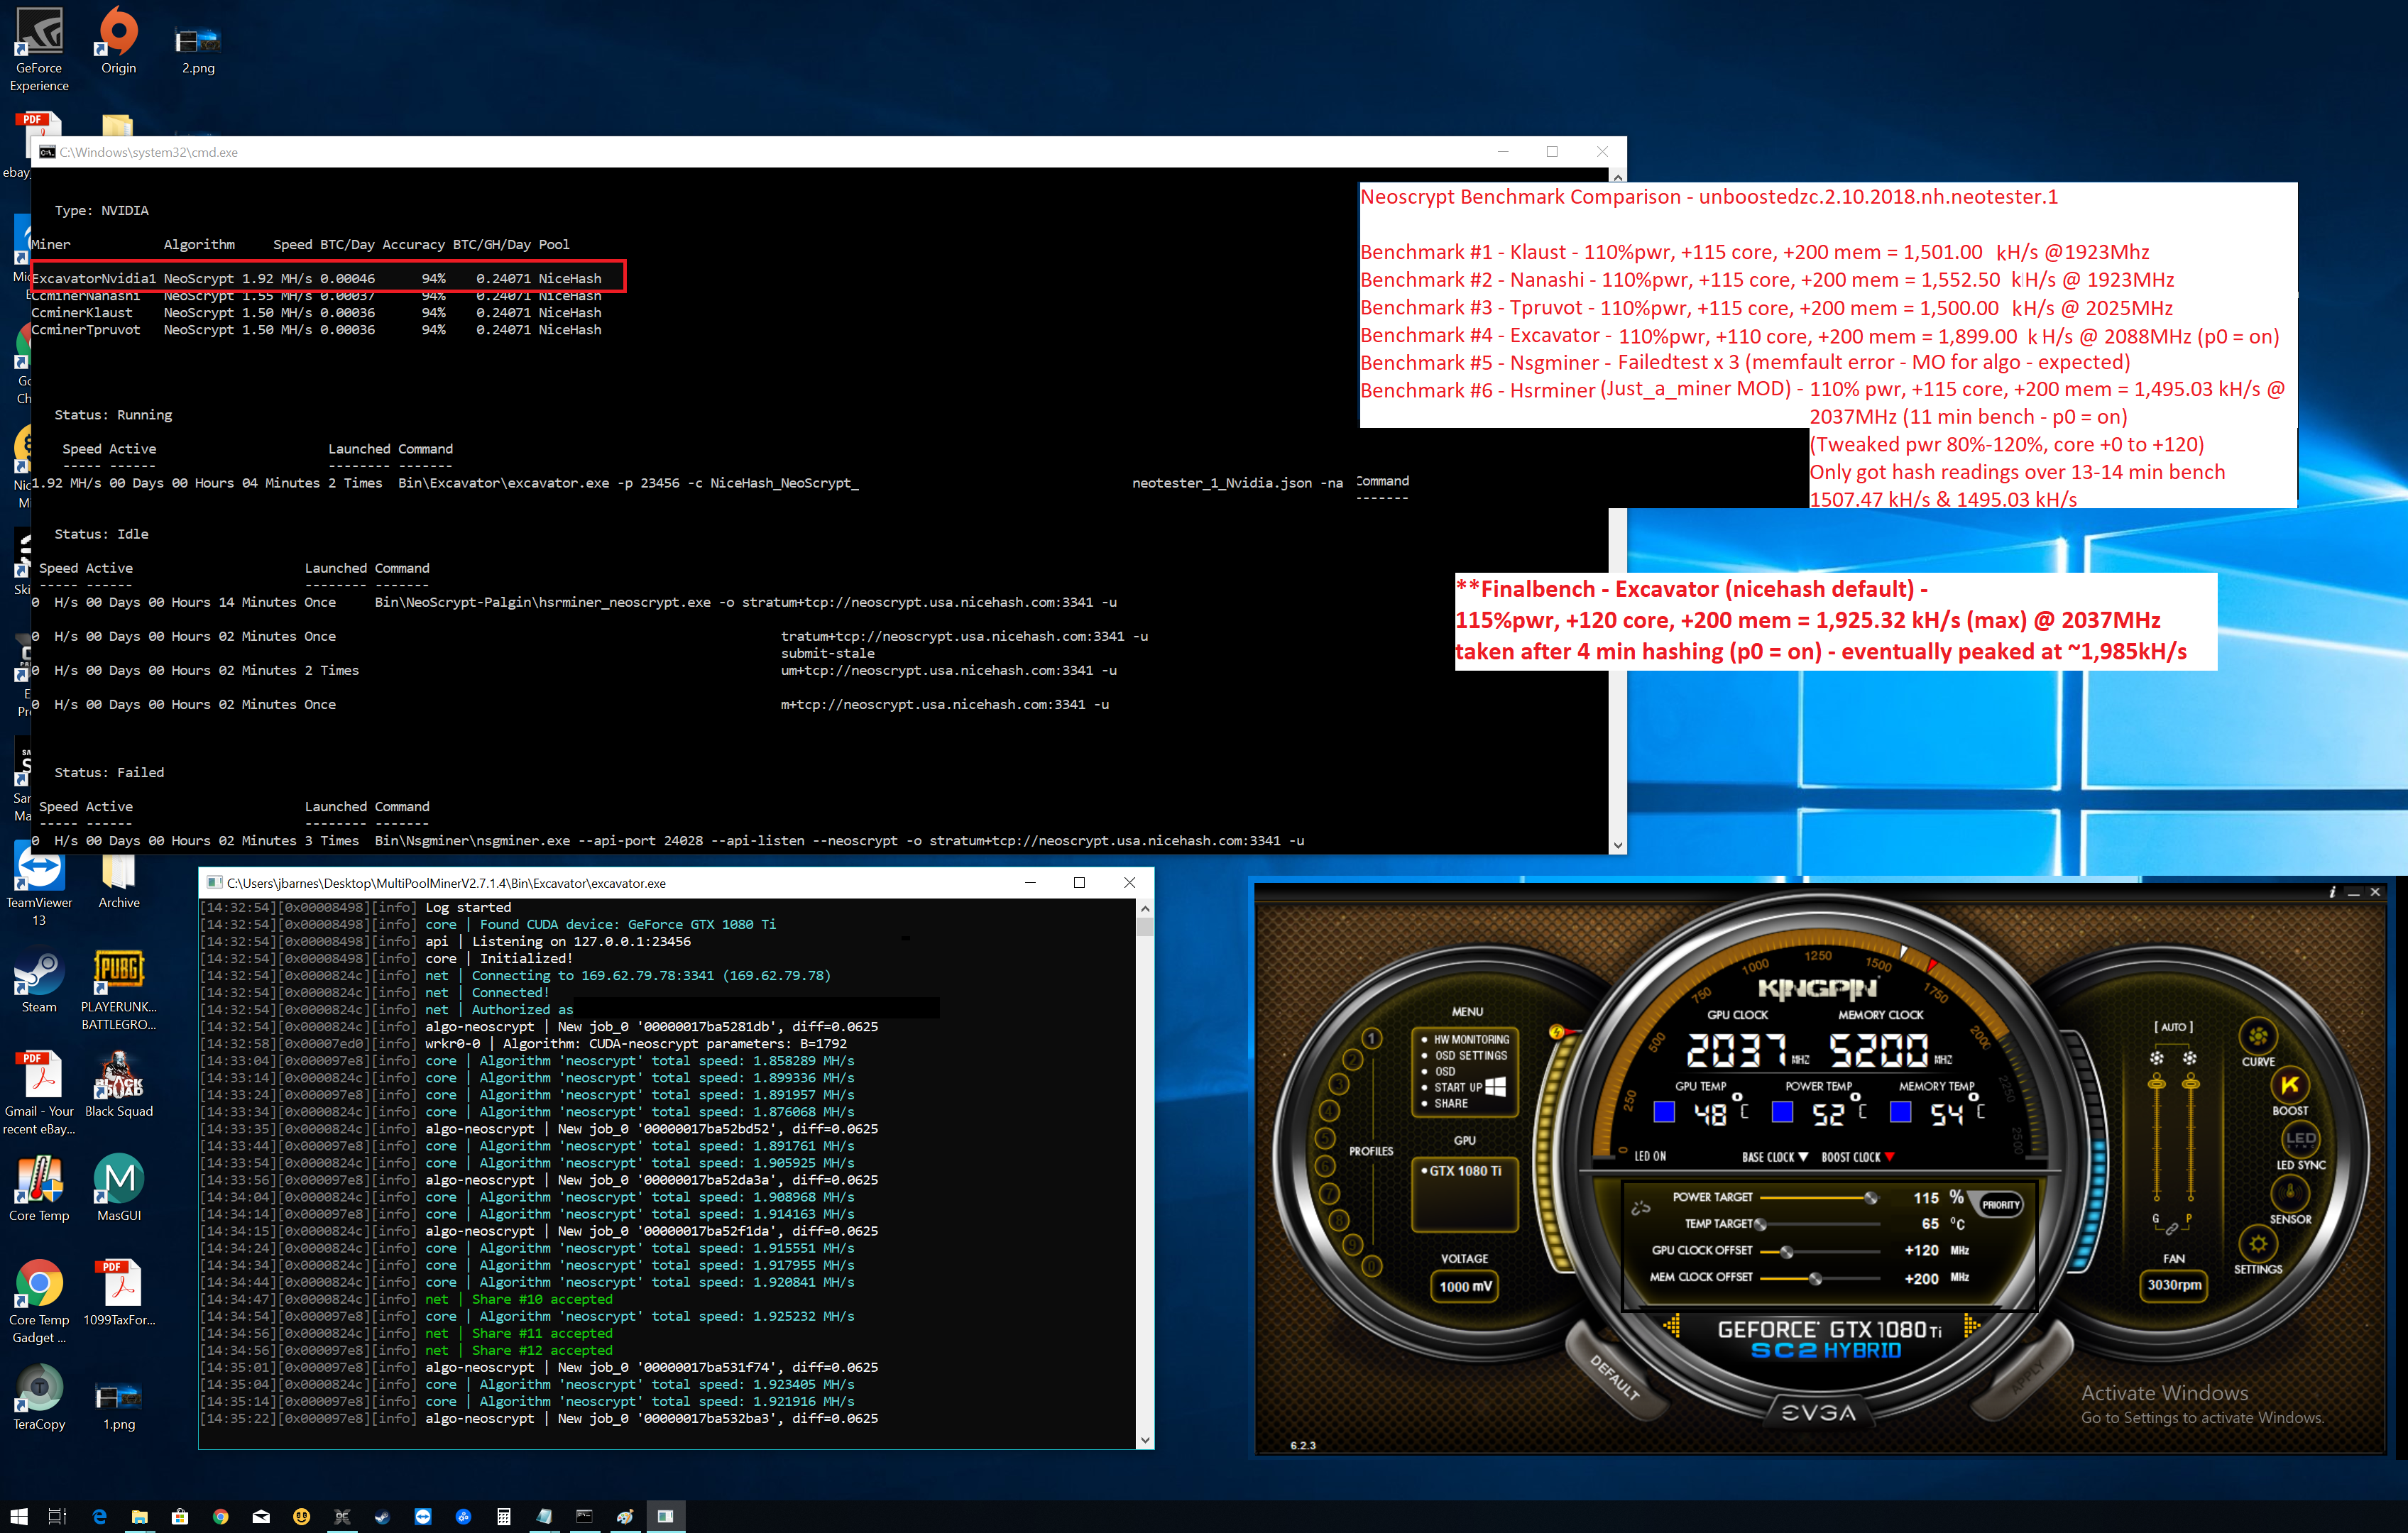
Task: Open the Black Squad desktop icon
Action: [x=119, y=1085]
